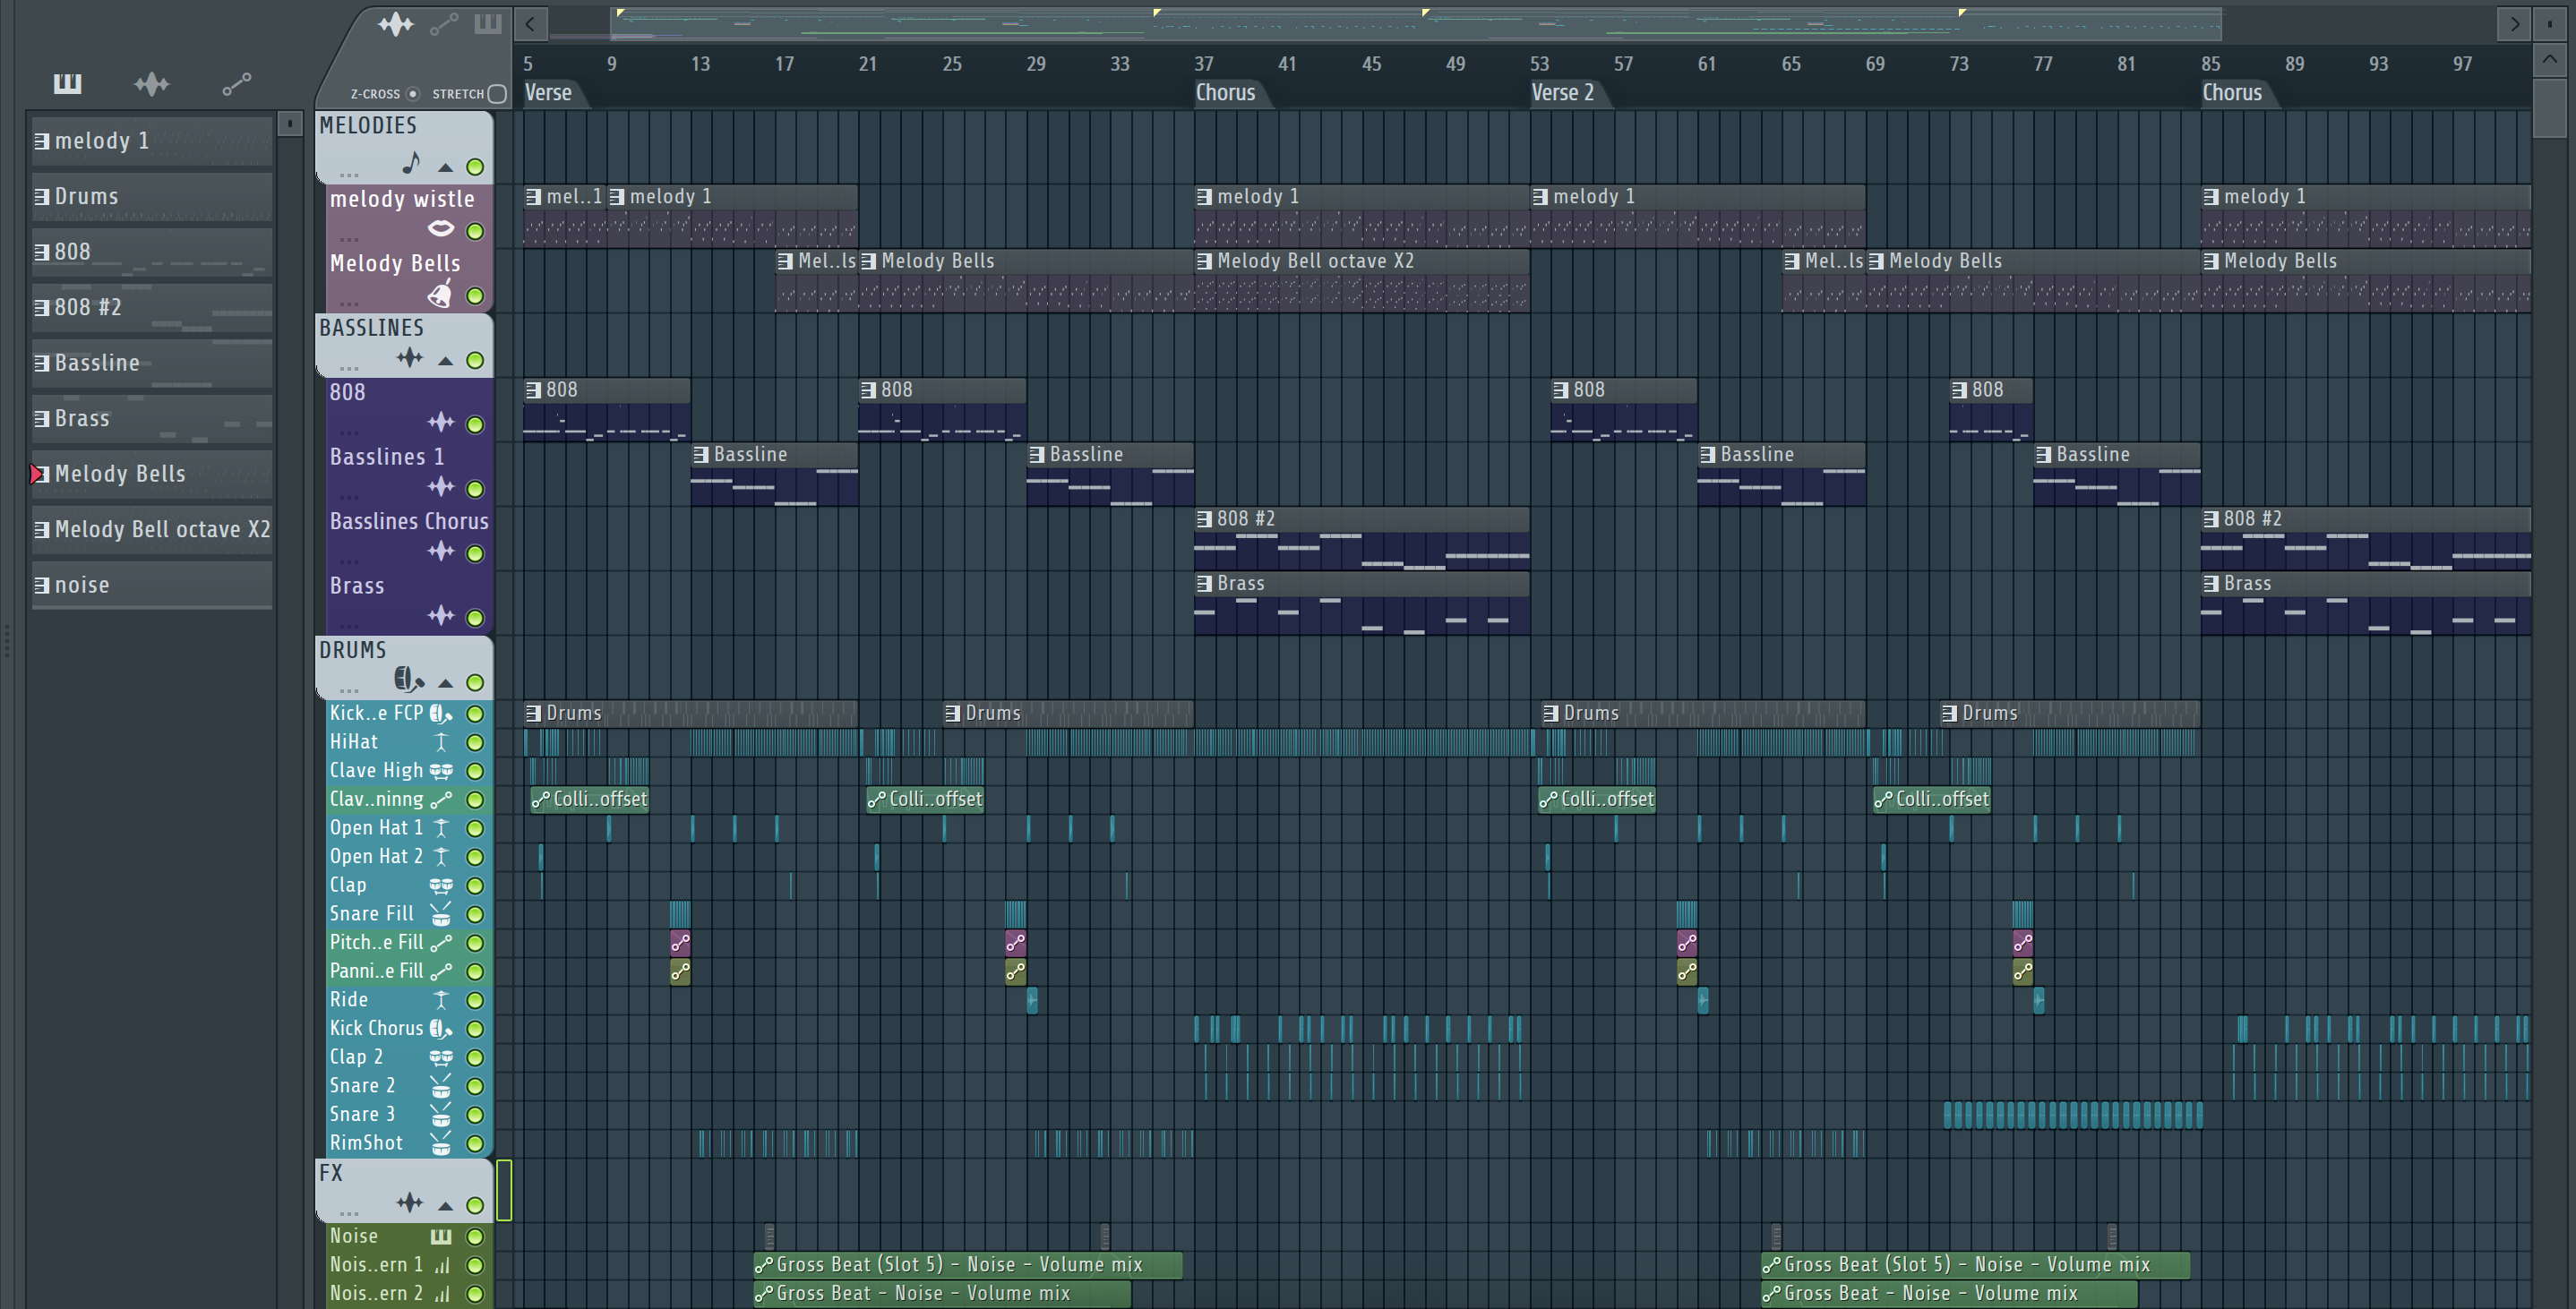Click the lips icon on melody wistle track
This screenshot has height=1309, width=2576.
click(x=441, y=229)
